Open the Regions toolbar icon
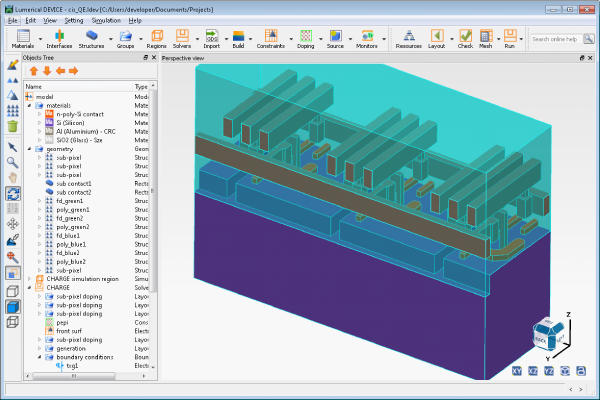 pos(157,39)
